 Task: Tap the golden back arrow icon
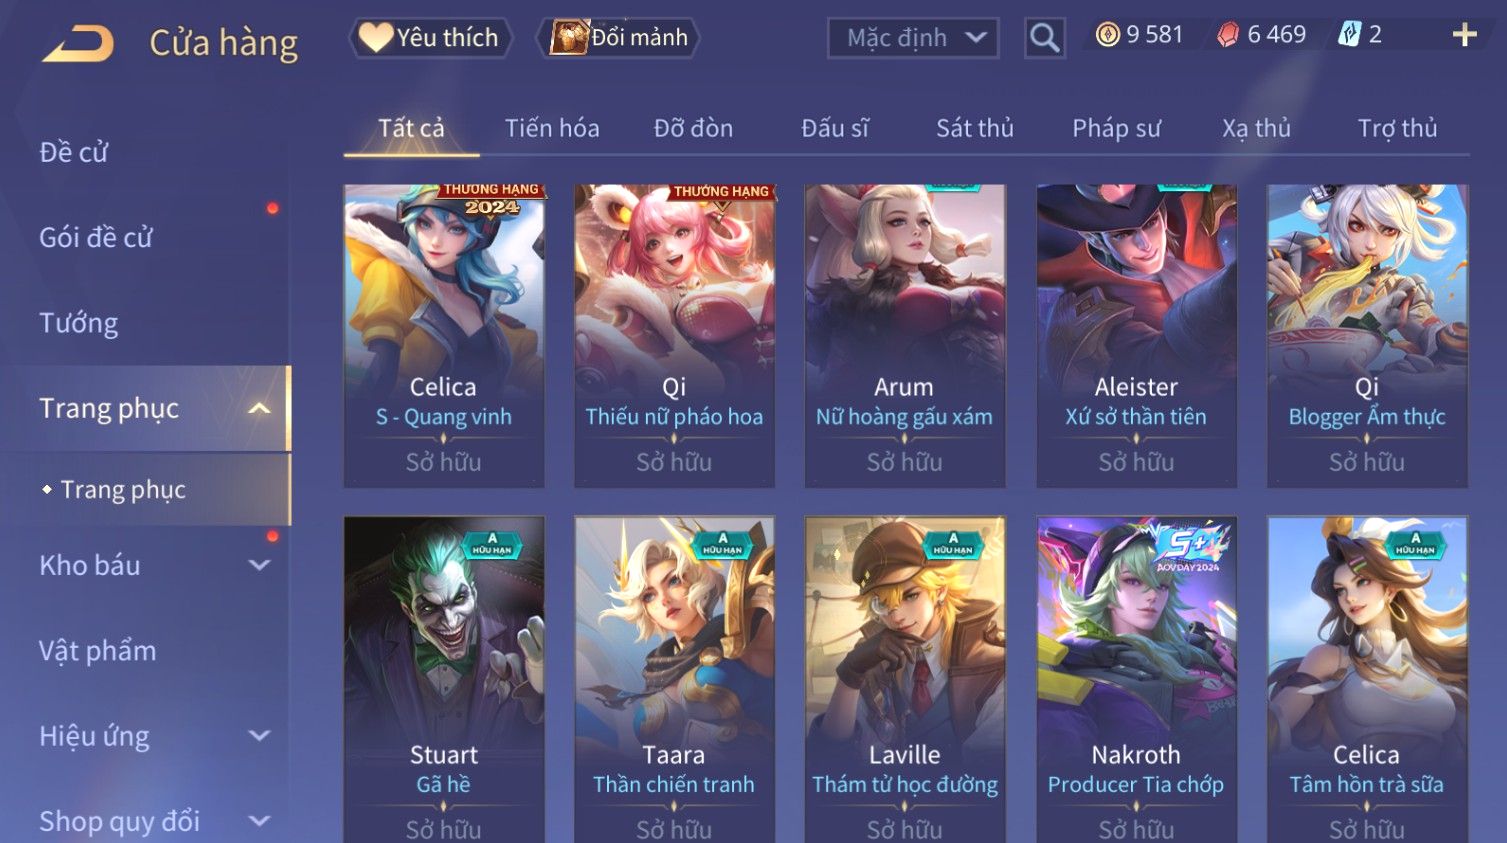[x=78, y=43]
